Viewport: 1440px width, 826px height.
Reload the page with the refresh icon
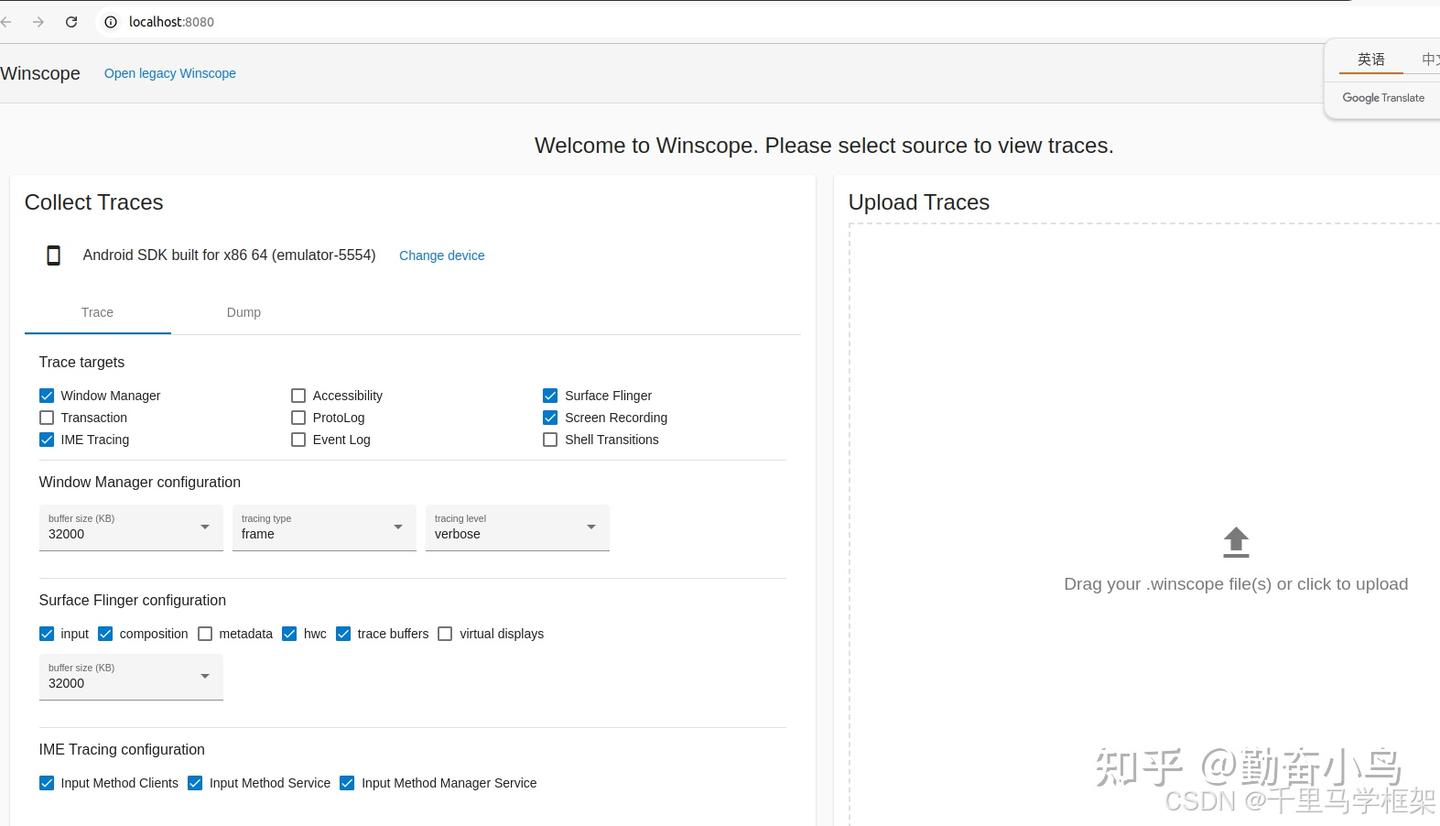point(71,22)
